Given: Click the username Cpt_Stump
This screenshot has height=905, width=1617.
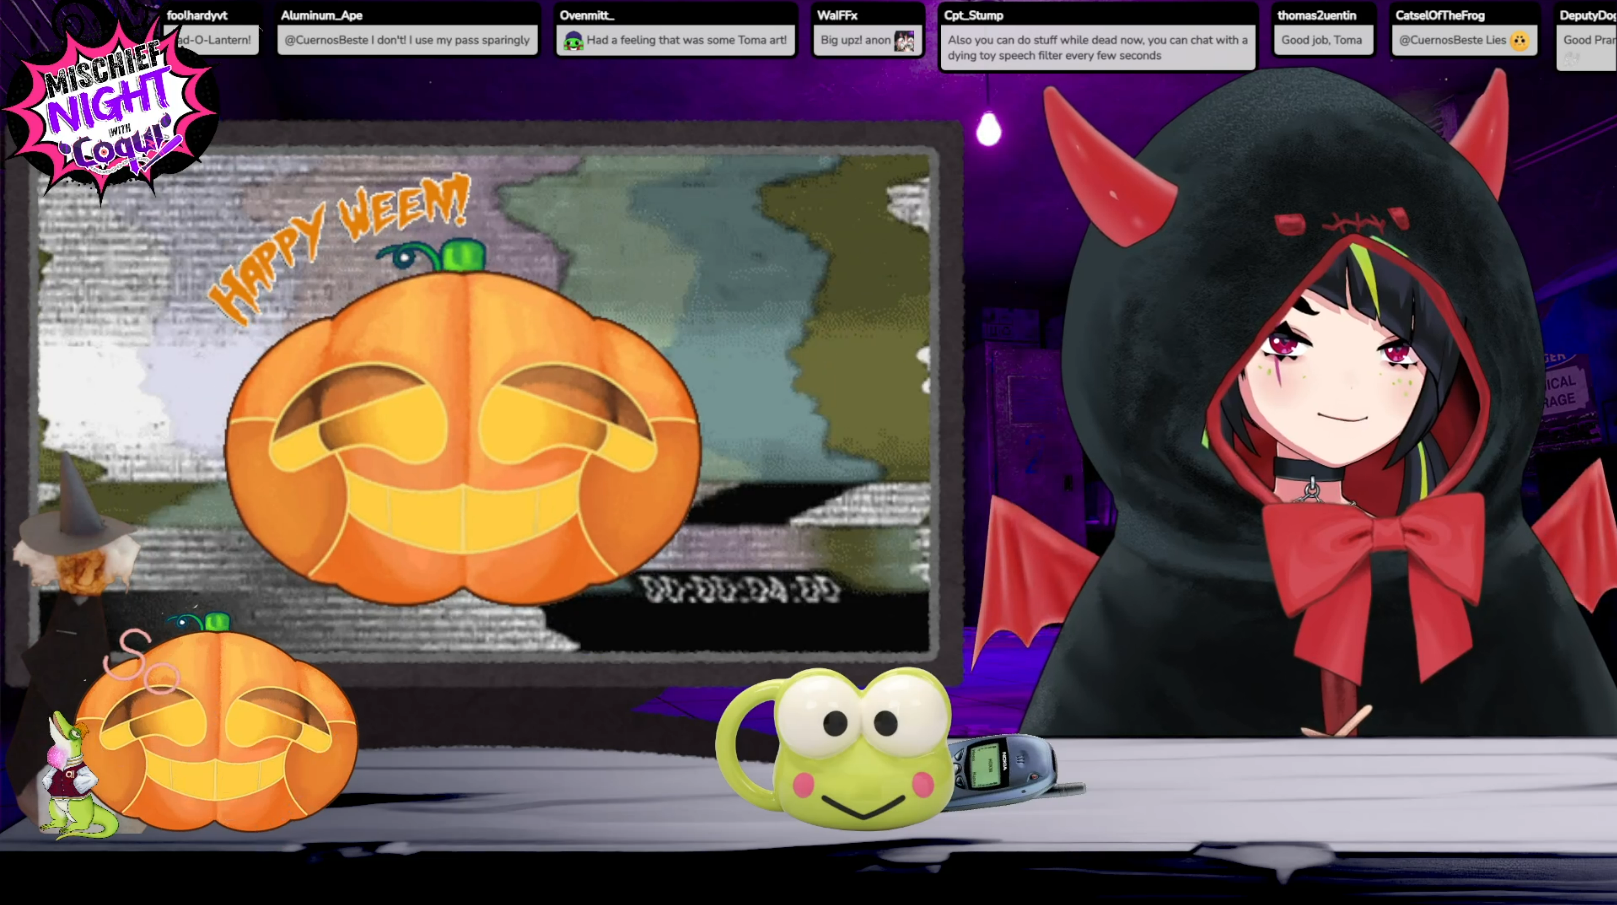Looking at the screenshot, I should coord(973,15).
